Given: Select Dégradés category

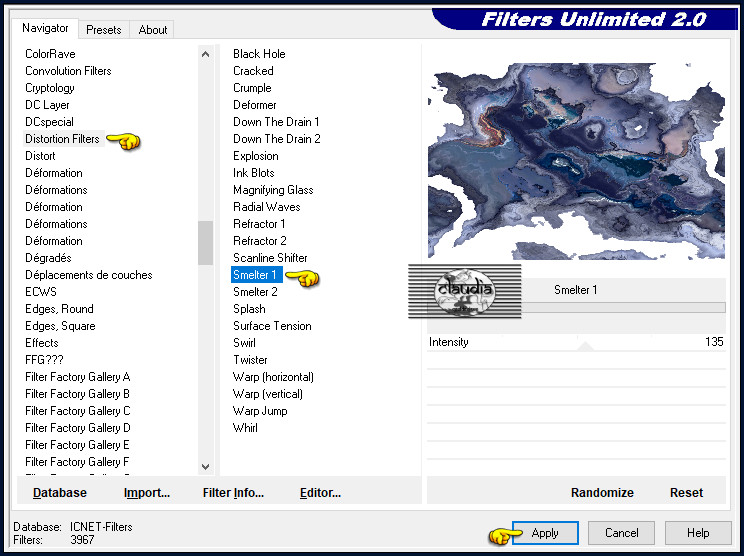Looking at the screenshot, I should point(48,258).
